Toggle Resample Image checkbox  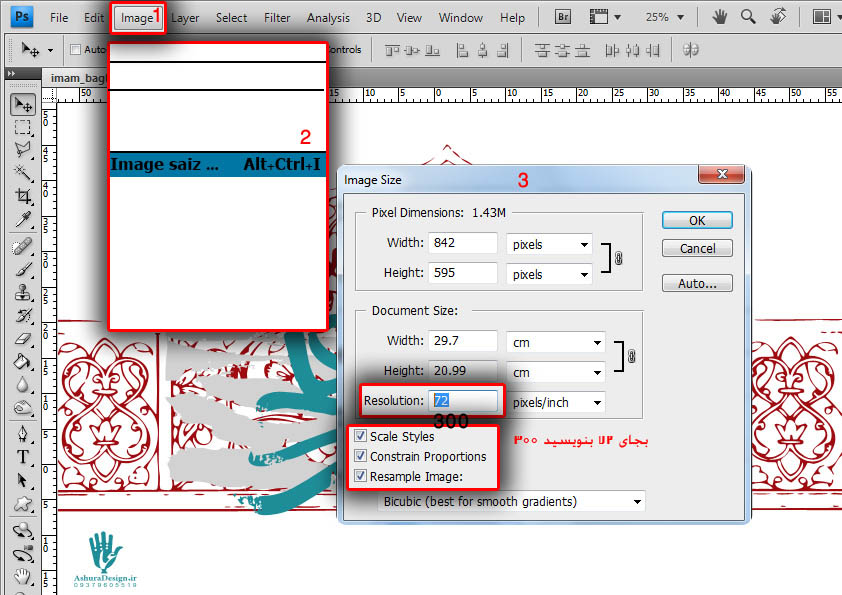pyautogui.click(x=360, y=476)
